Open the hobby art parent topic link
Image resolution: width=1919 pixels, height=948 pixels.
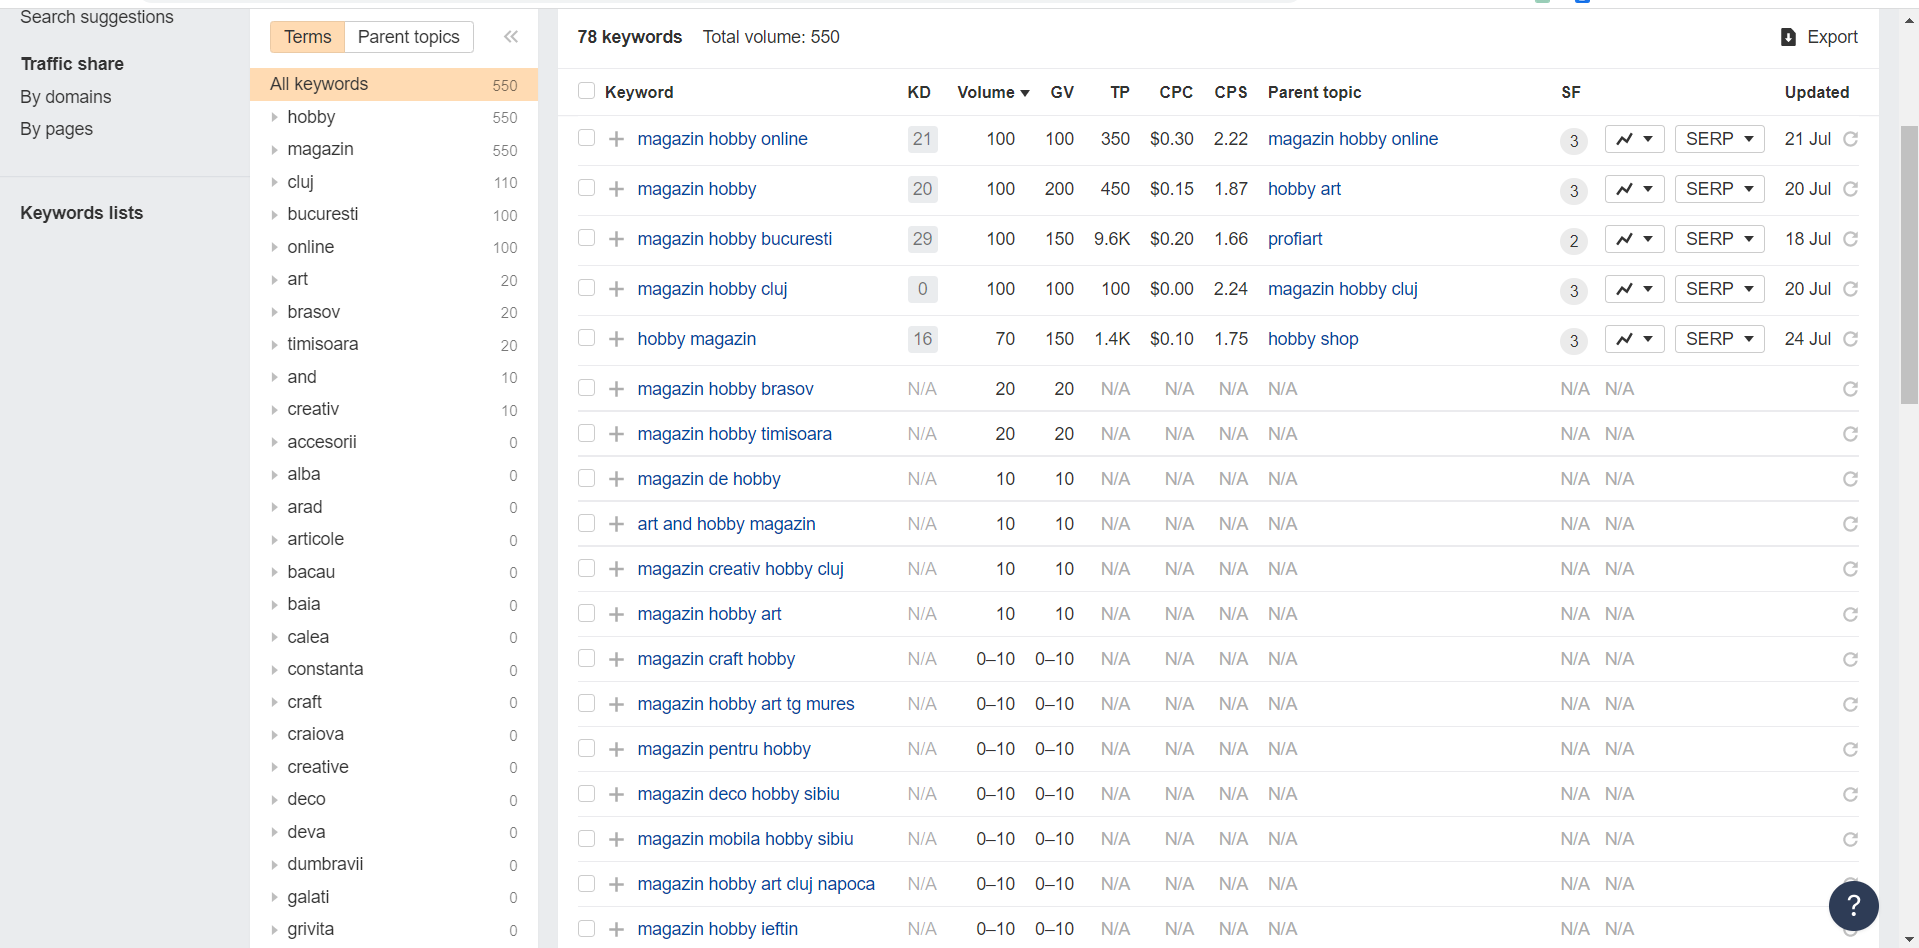(x=1304, y=189)
